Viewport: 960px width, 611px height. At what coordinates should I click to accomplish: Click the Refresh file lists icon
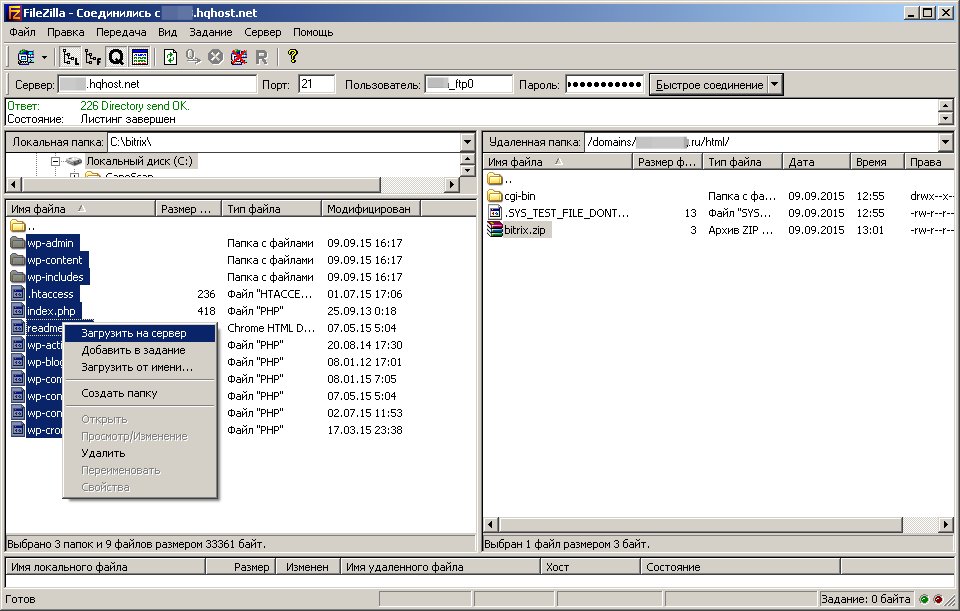point(170,57)
